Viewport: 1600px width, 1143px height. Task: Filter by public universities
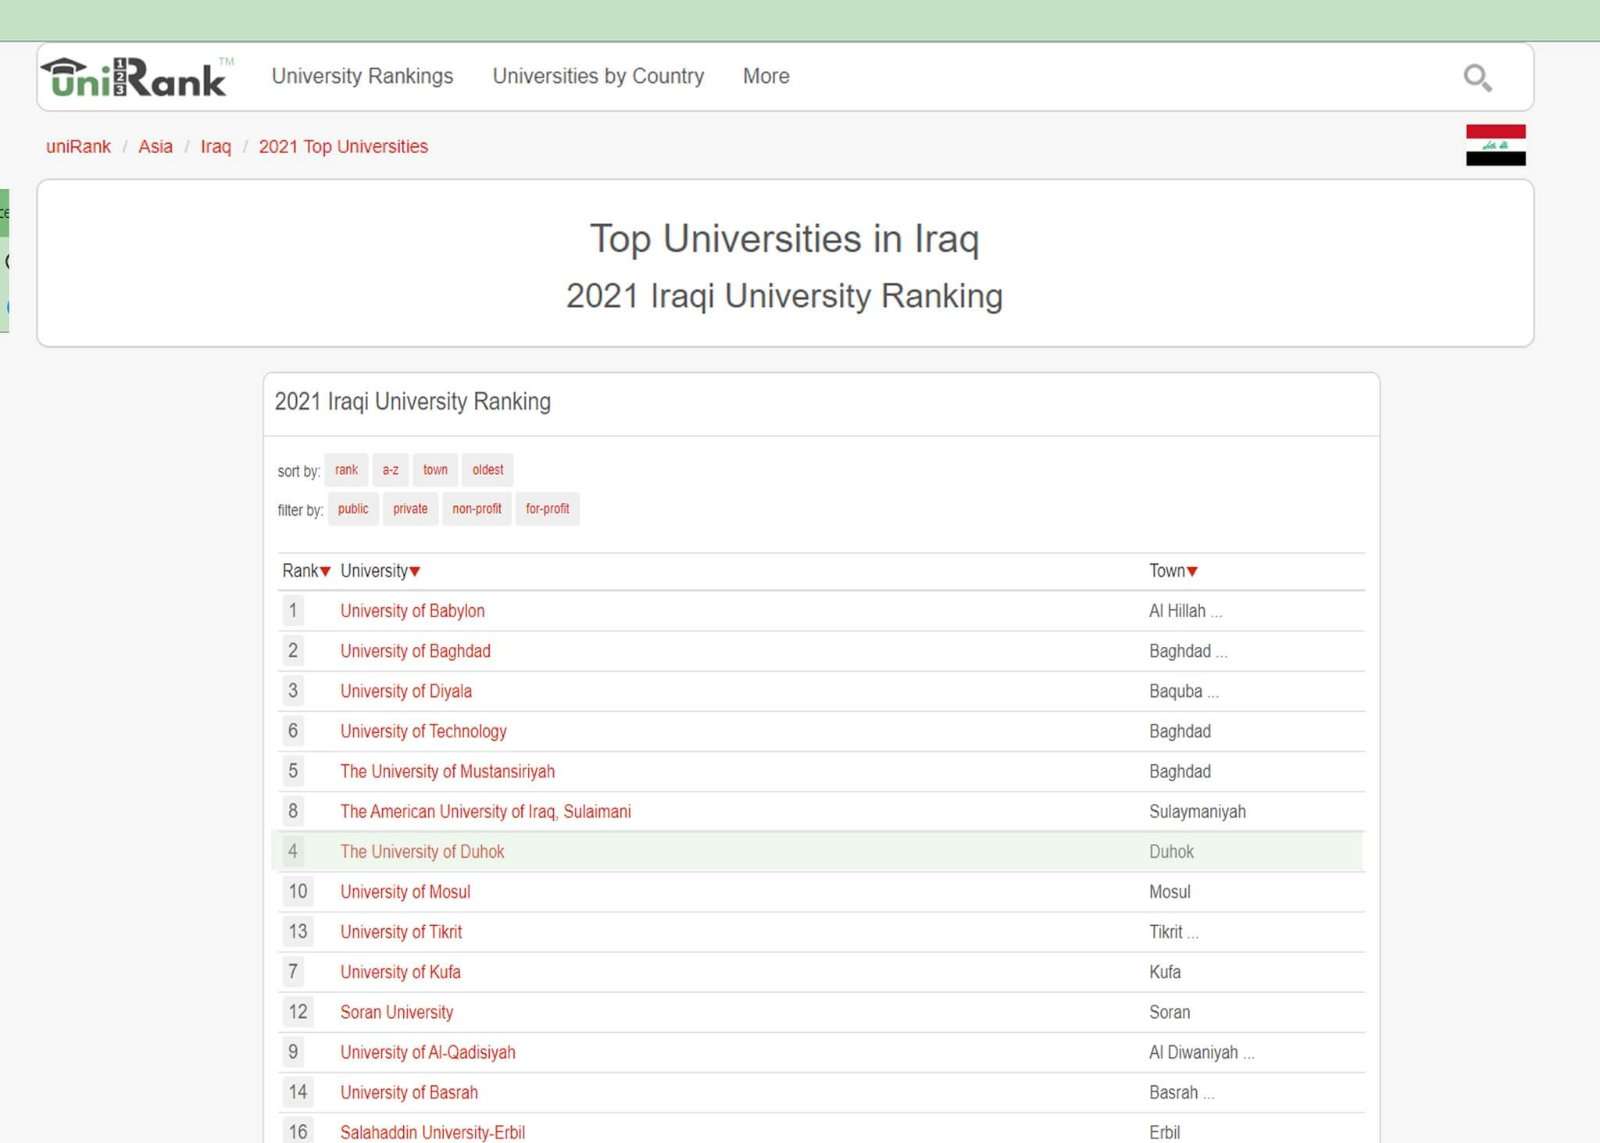[353, 509]
